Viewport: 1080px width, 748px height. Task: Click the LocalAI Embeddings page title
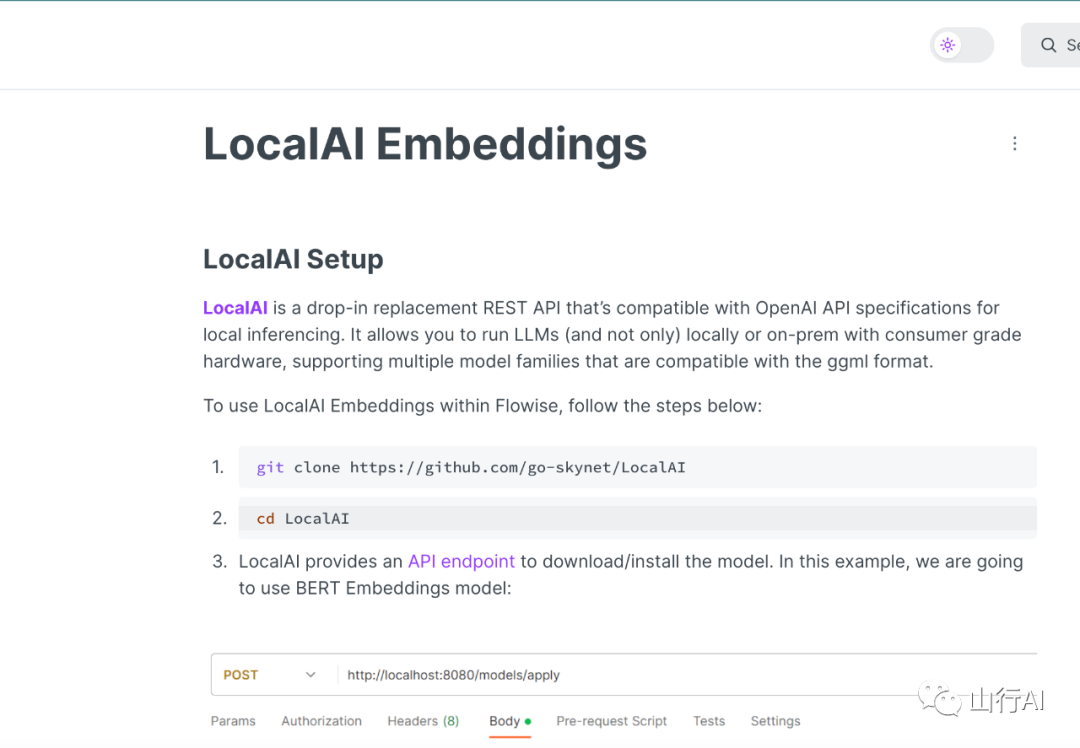(x=425, y=144)
